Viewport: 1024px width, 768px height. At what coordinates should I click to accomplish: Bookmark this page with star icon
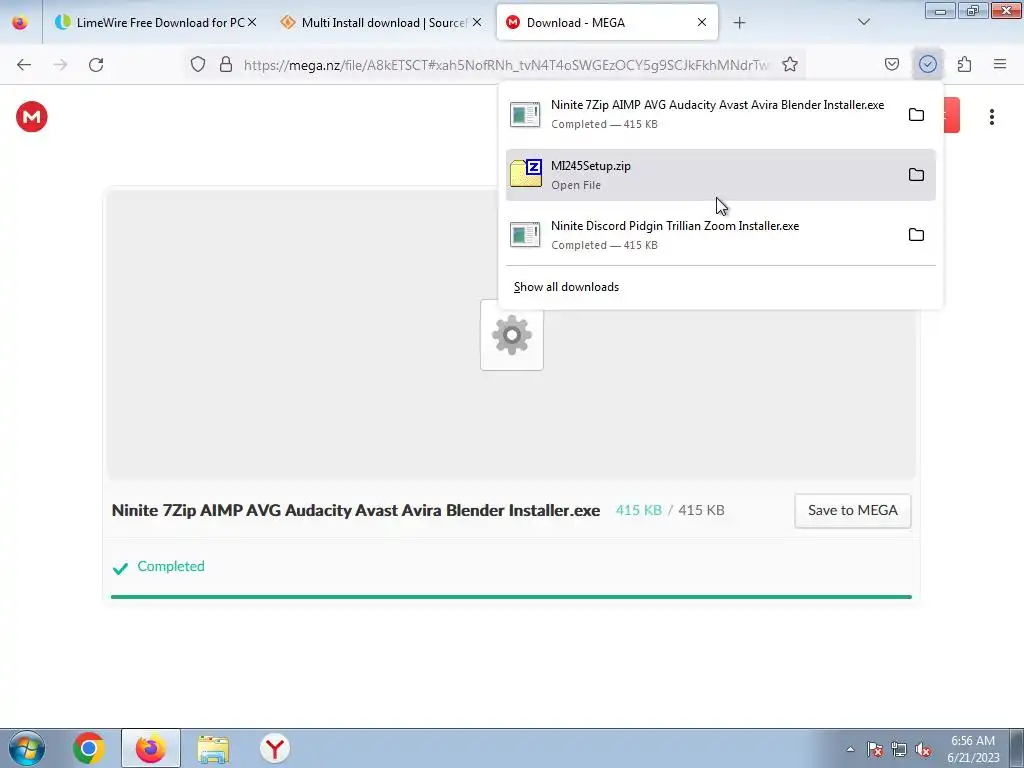pyautogui.click(x=790, y=64)
